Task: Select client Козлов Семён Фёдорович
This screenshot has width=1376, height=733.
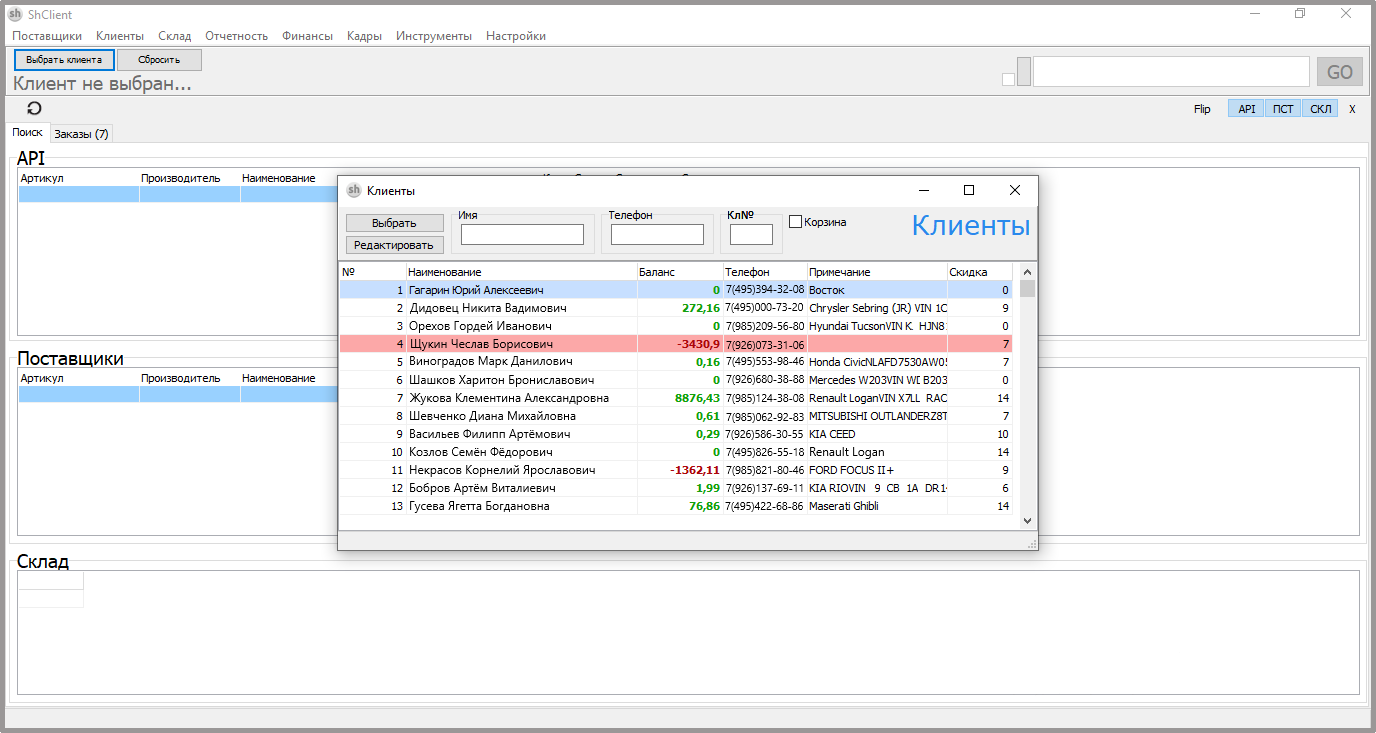Action: pyautogui.click(x=676, y=452)
